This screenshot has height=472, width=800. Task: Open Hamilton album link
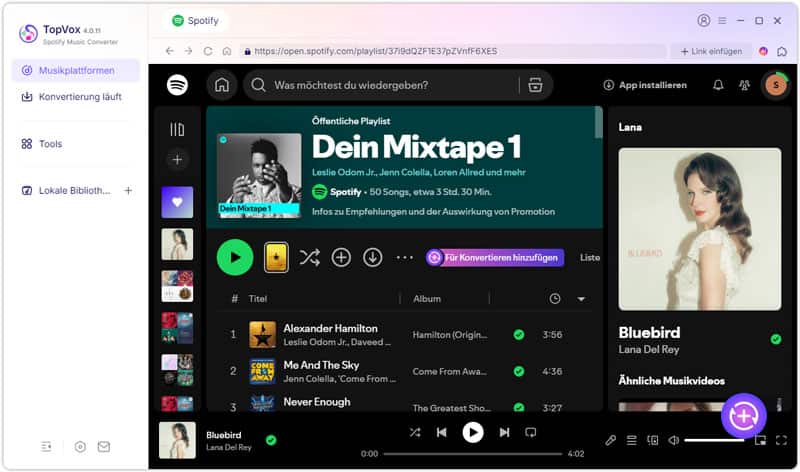tap(450, 335)
